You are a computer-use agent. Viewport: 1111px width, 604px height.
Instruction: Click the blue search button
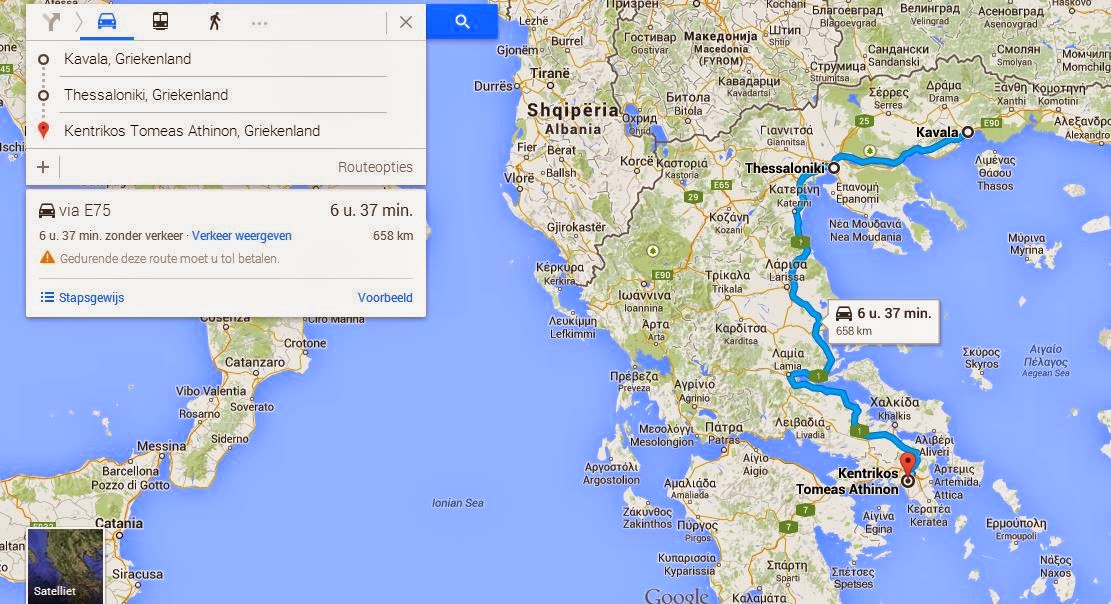point(462,22)
